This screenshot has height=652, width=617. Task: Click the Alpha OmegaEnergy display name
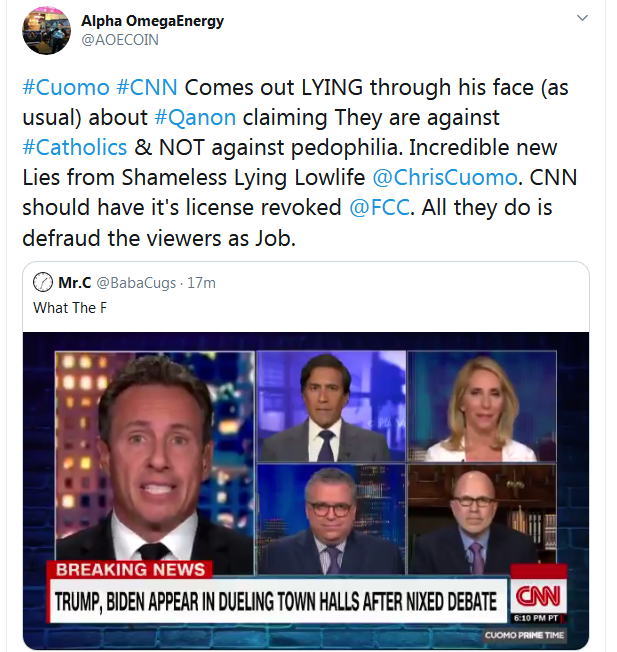[x=152, y=20]
